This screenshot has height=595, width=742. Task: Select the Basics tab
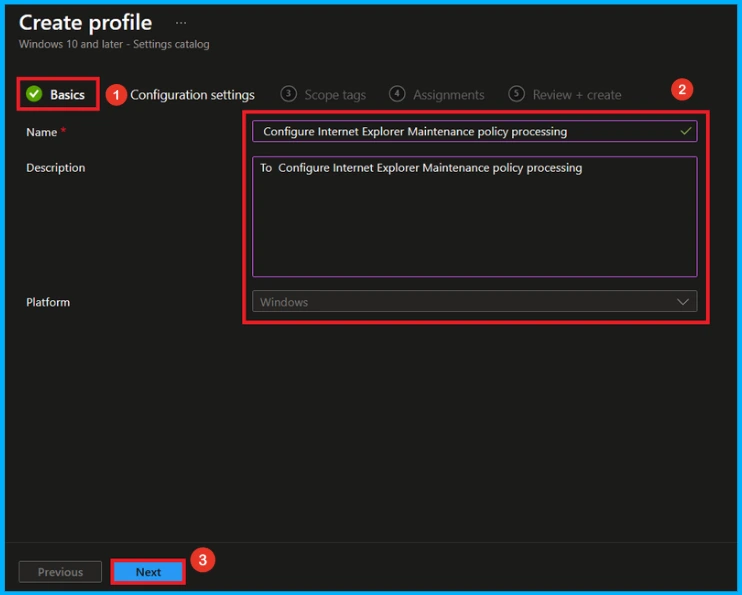point(58,94)
